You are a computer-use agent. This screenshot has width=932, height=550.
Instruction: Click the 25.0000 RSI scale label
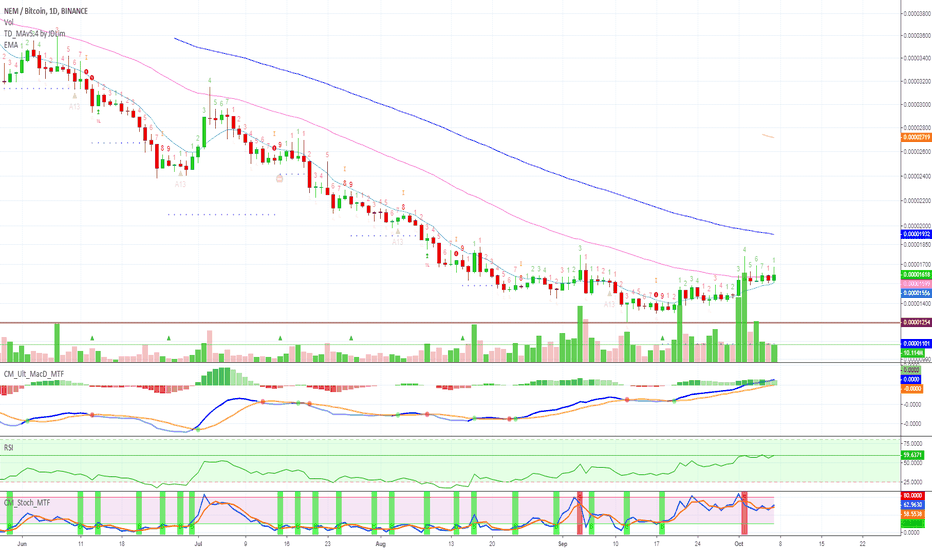pyautogui.click(x=914, y=482)
